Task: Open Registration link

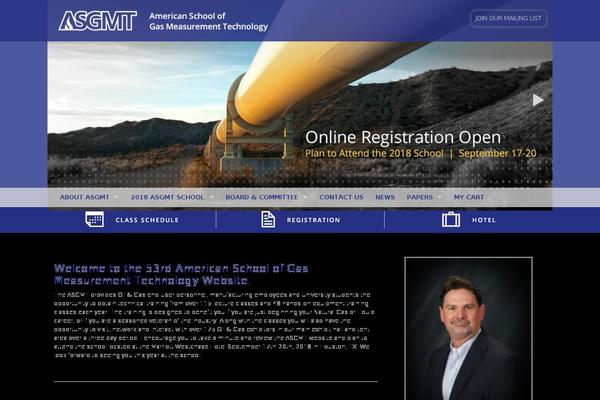Action: click(313, 220)
